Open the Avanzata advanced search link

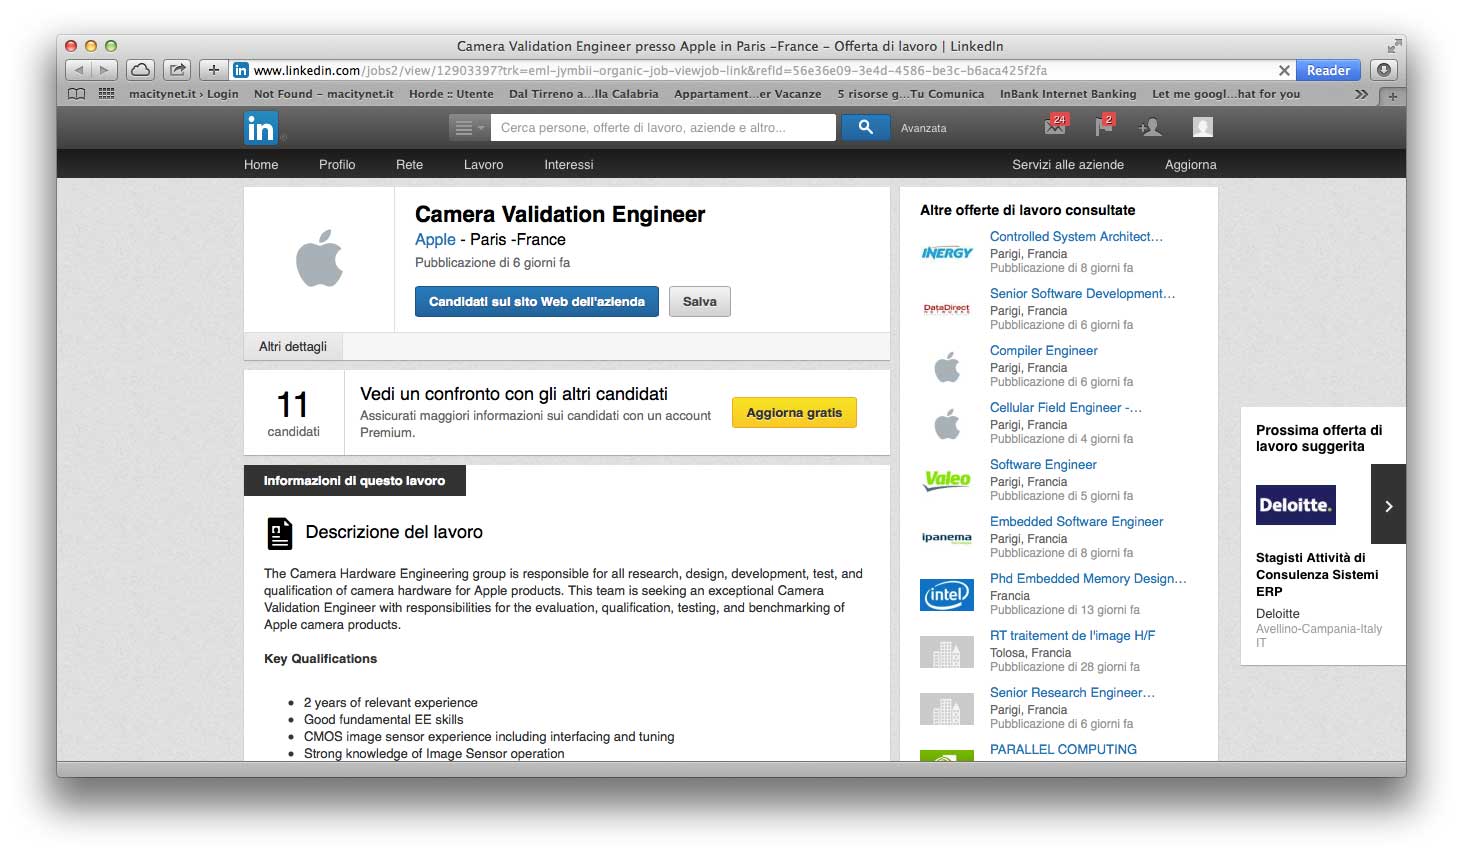click(x=923, y=128)
